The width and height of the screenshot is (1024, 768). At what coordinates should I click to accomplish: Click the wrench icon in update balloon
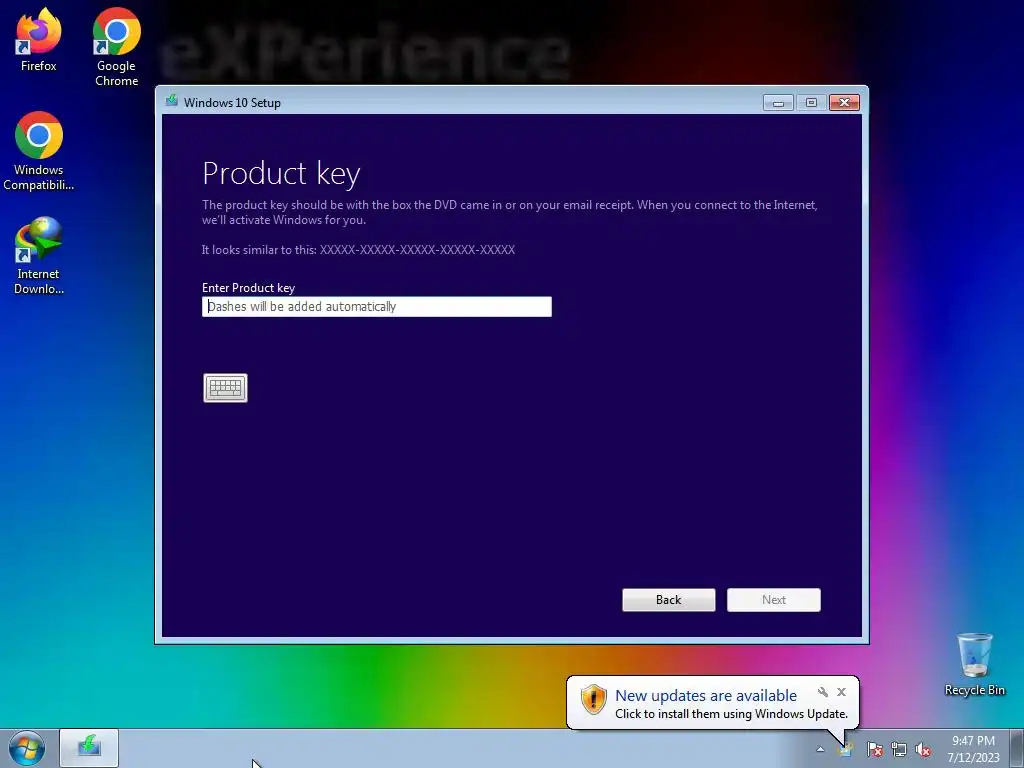coord(823,692)
